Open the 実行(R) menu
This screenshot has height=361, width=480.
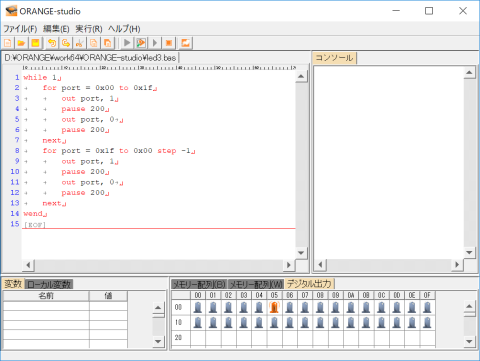coord(89,29)
